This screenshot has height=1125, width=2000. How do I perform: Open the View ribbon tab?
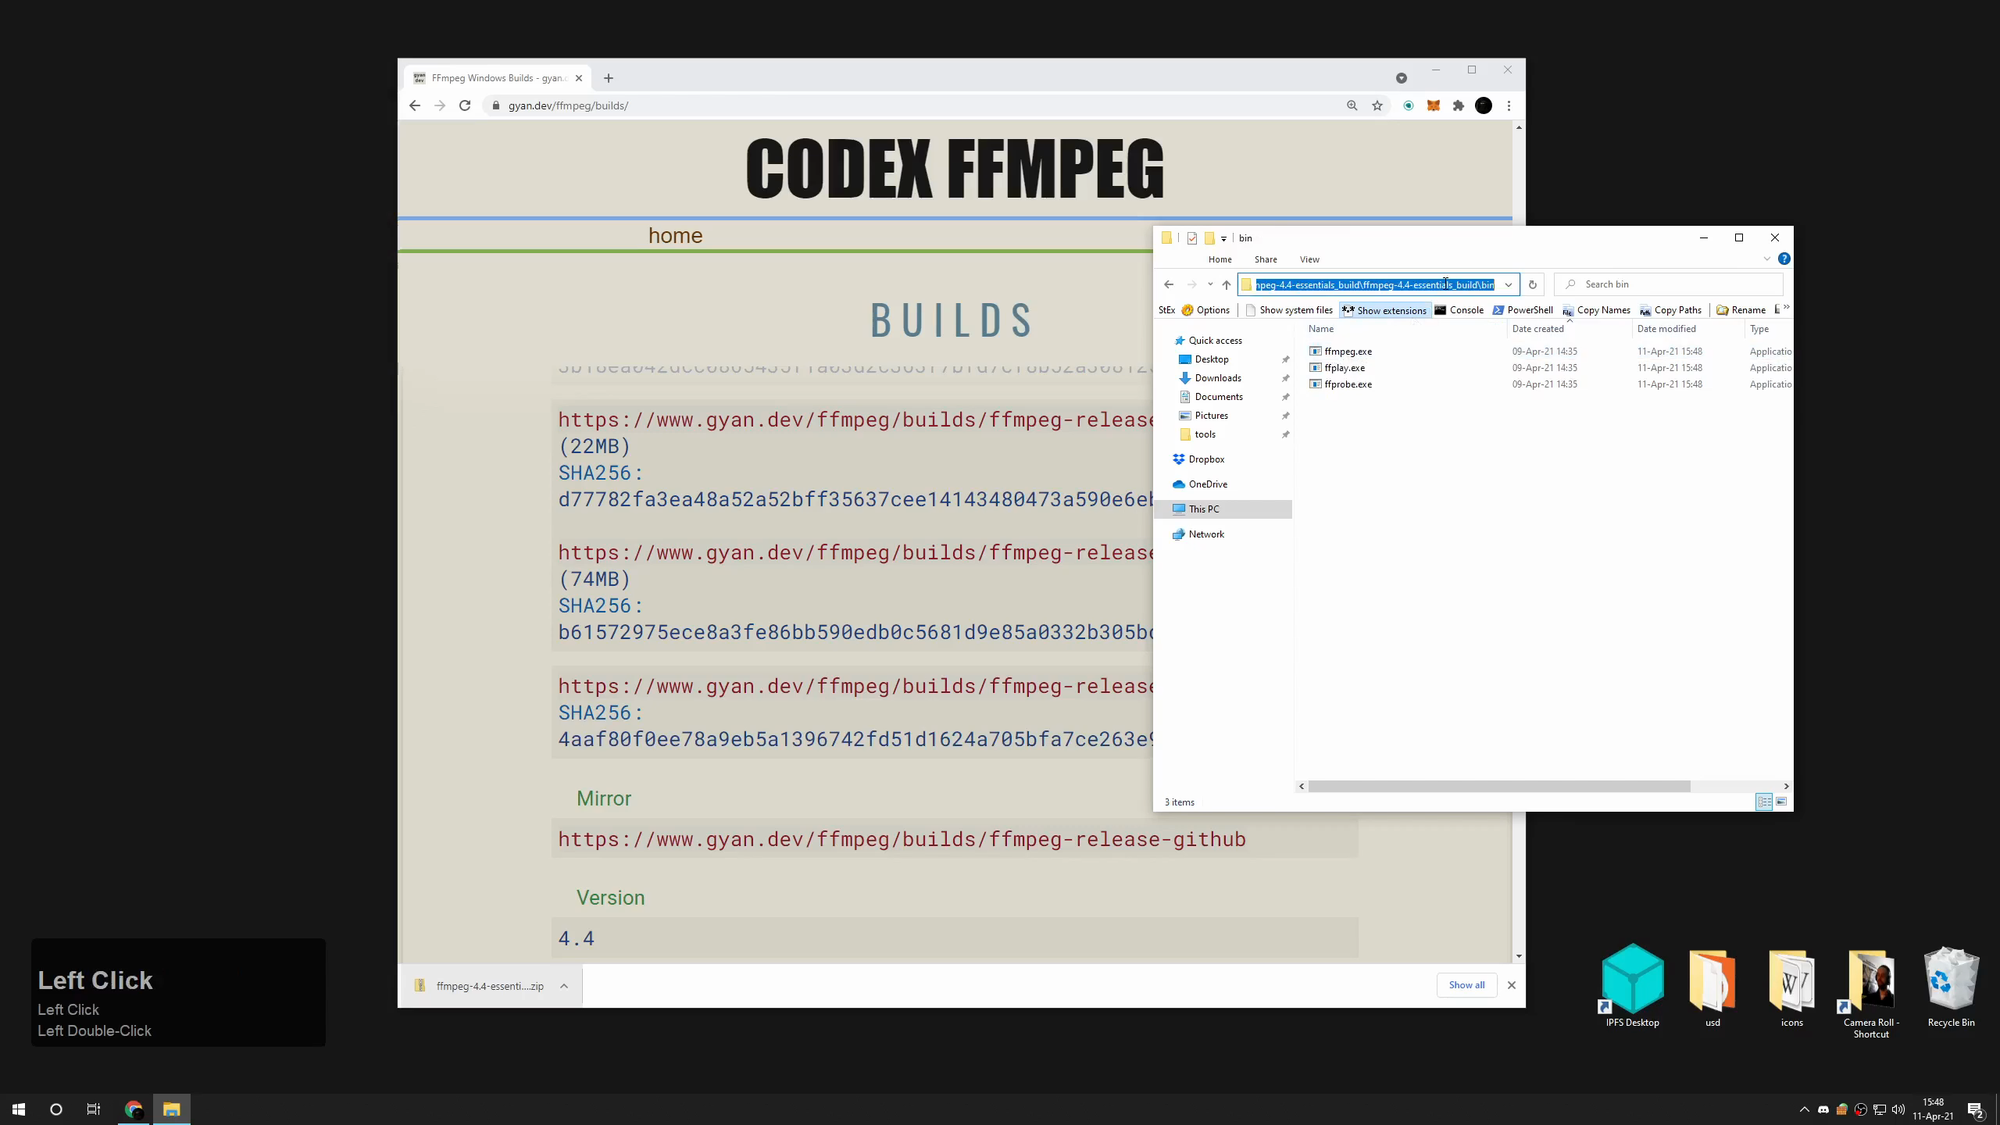point(1309,259)
